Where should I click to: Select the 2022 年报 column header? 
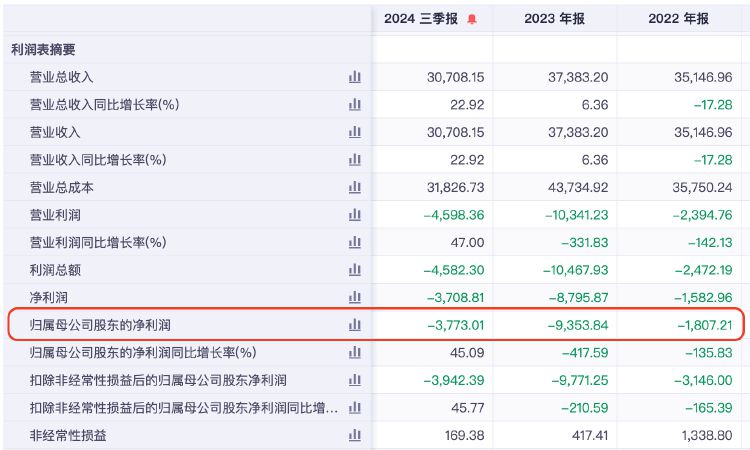point(678,19)
